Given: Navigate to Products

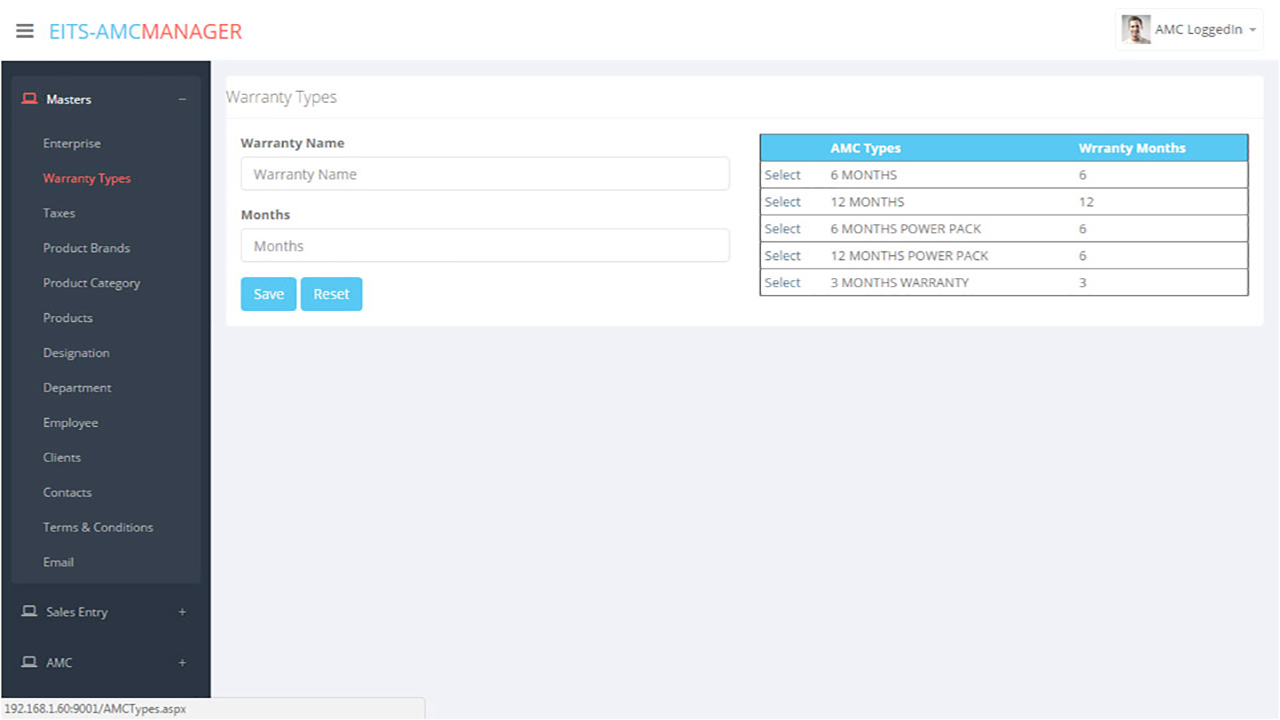Looking at the screenshot, I should 68,318.
